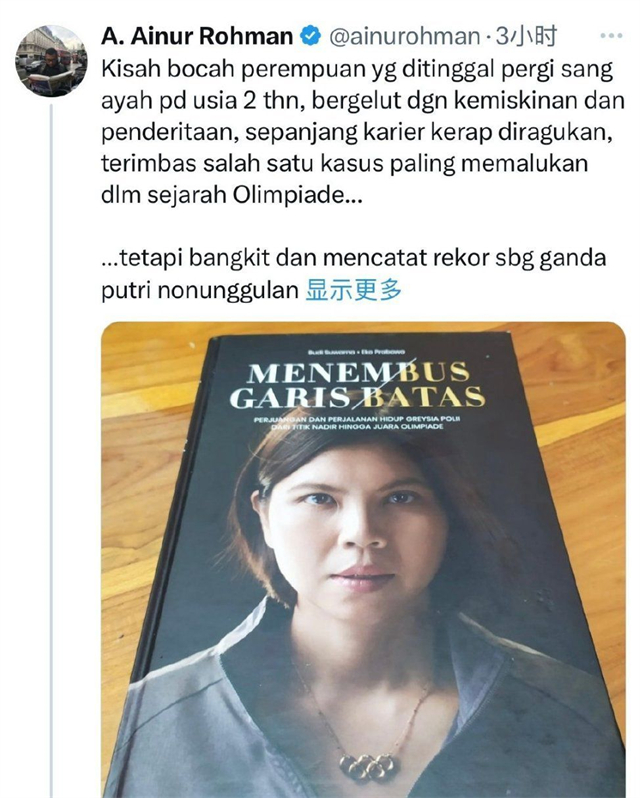This screenshot has width=640, height=798.
Task: Open A. Ainur Rohman's profile avatar
Action: coord(51,61)
